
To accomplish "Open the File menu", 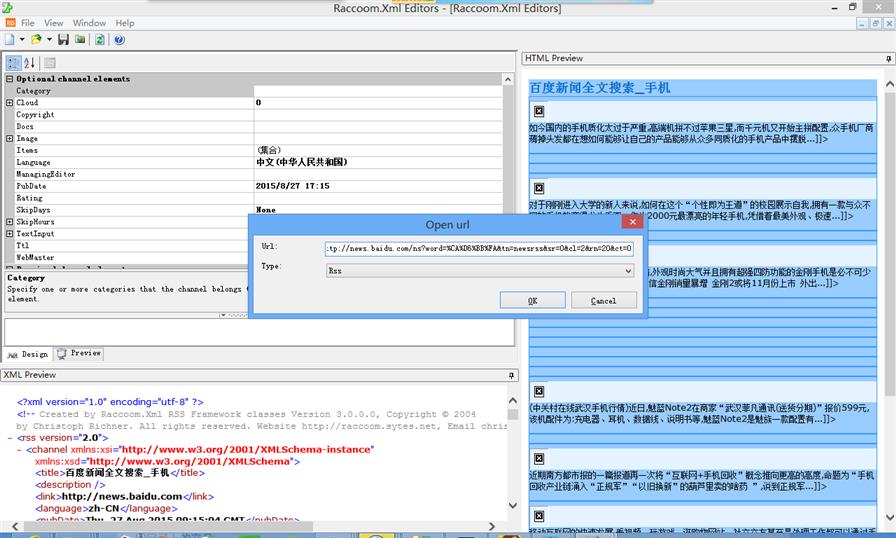I will (x=27, y=23).
